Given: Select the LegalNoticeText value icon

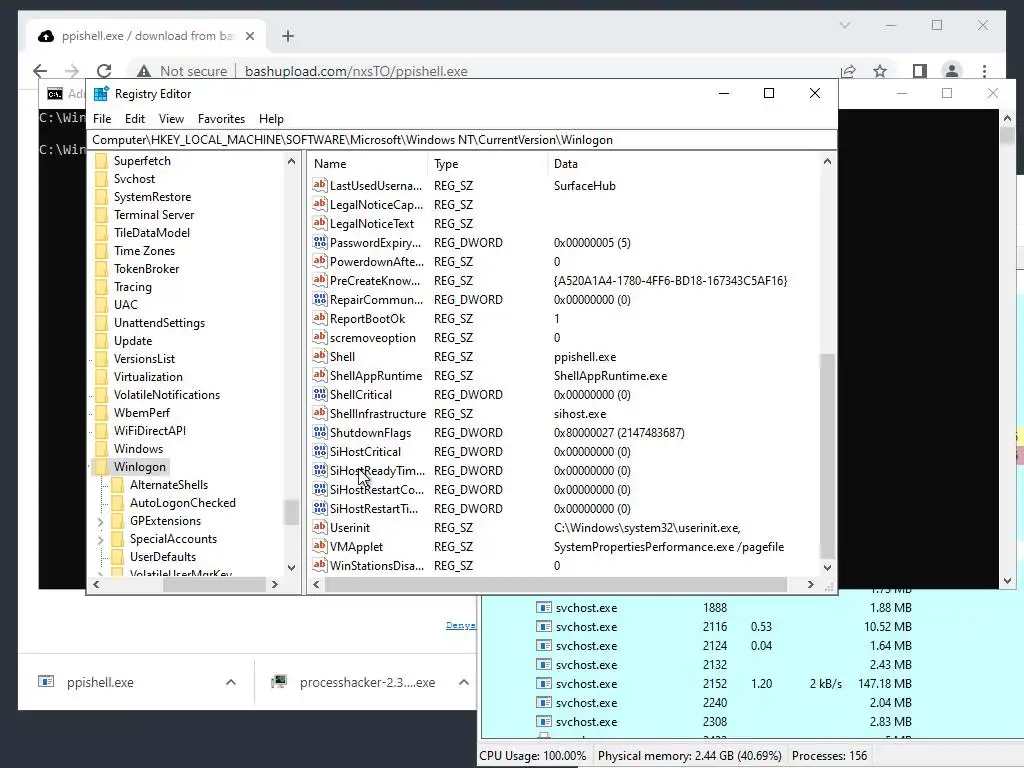Looking at the screenshot, I should [319, 223].
